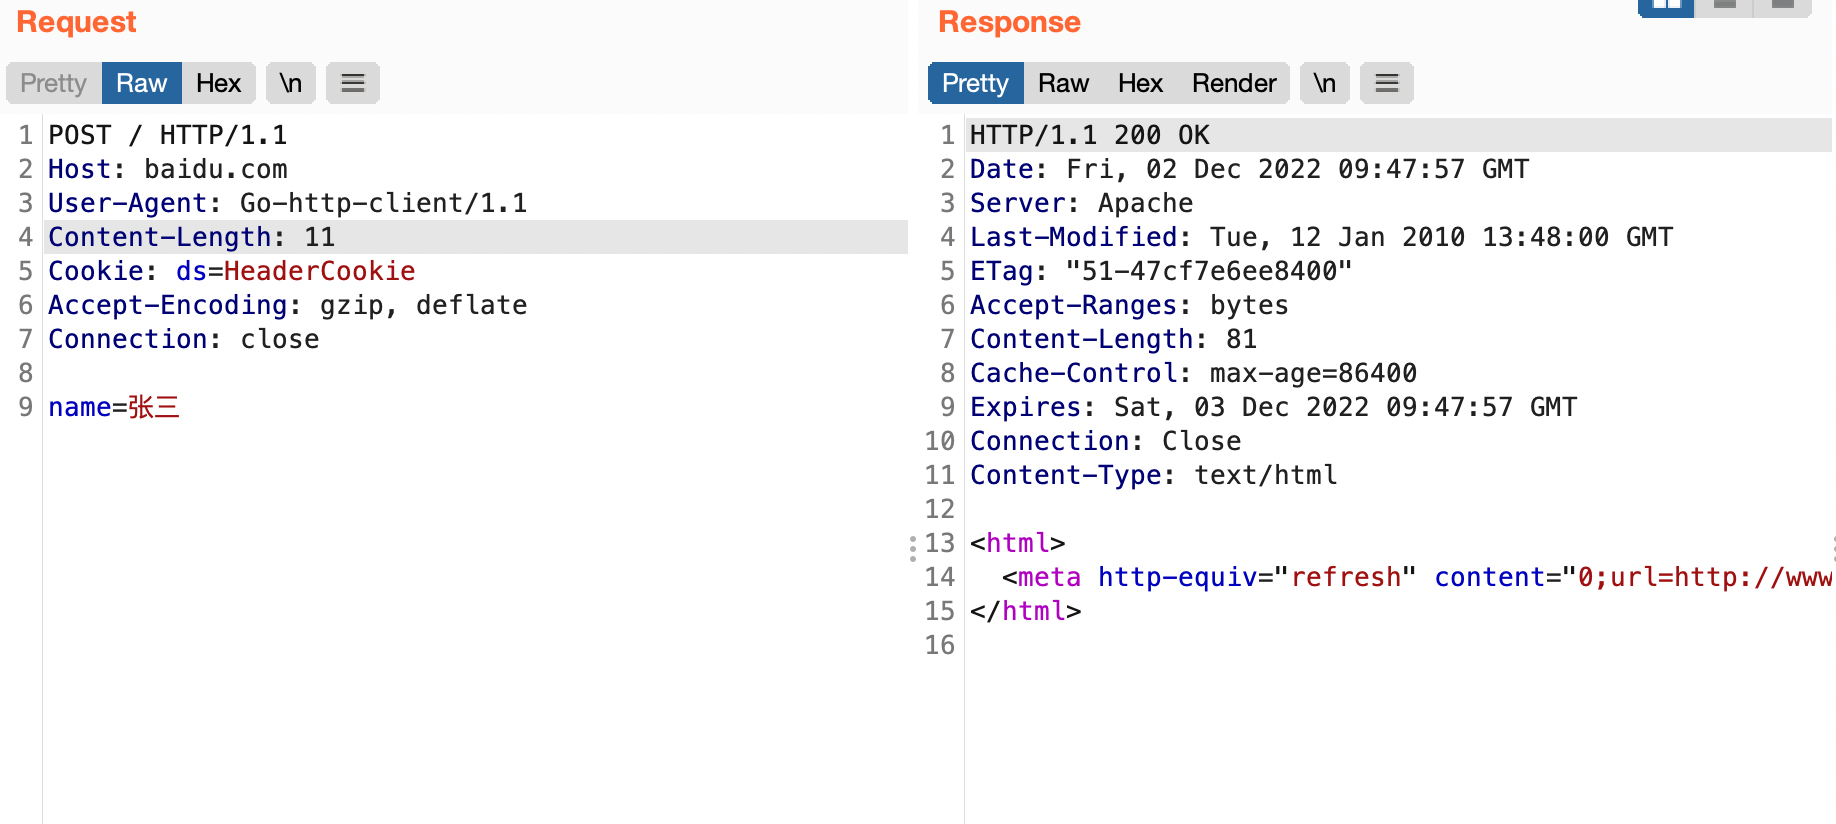Click the request 'Connection: close' line
Viewport: 1836px width, 824px height.
coord(184,339)
